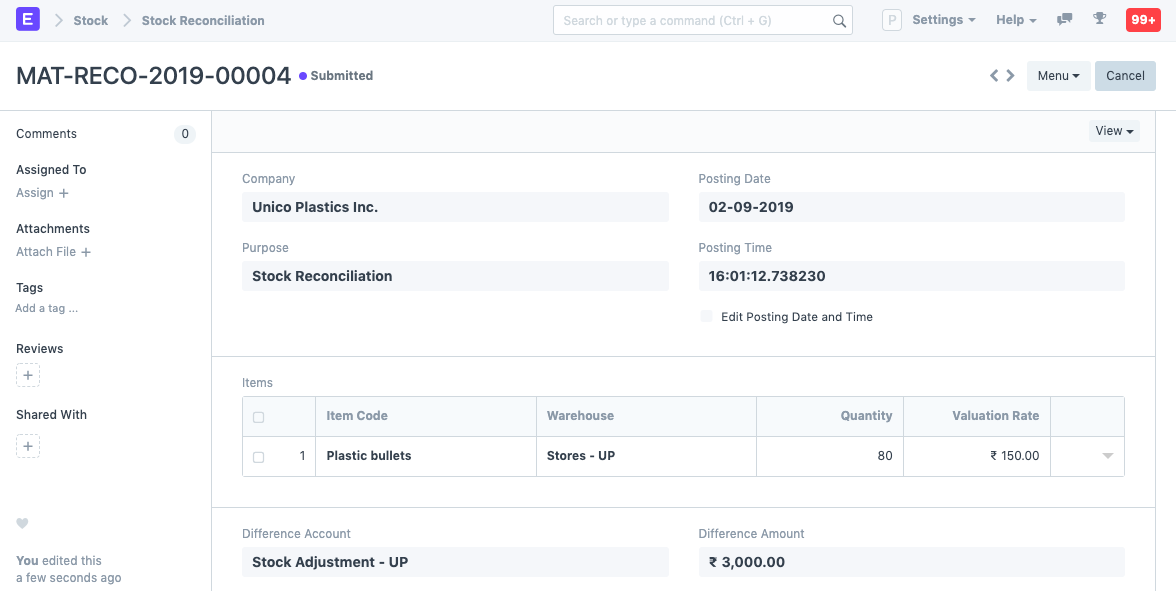The height and width of the screenshot is (591, 1176).
Task: Click the ERPNext home logo icon
Action: pos(29,20)
